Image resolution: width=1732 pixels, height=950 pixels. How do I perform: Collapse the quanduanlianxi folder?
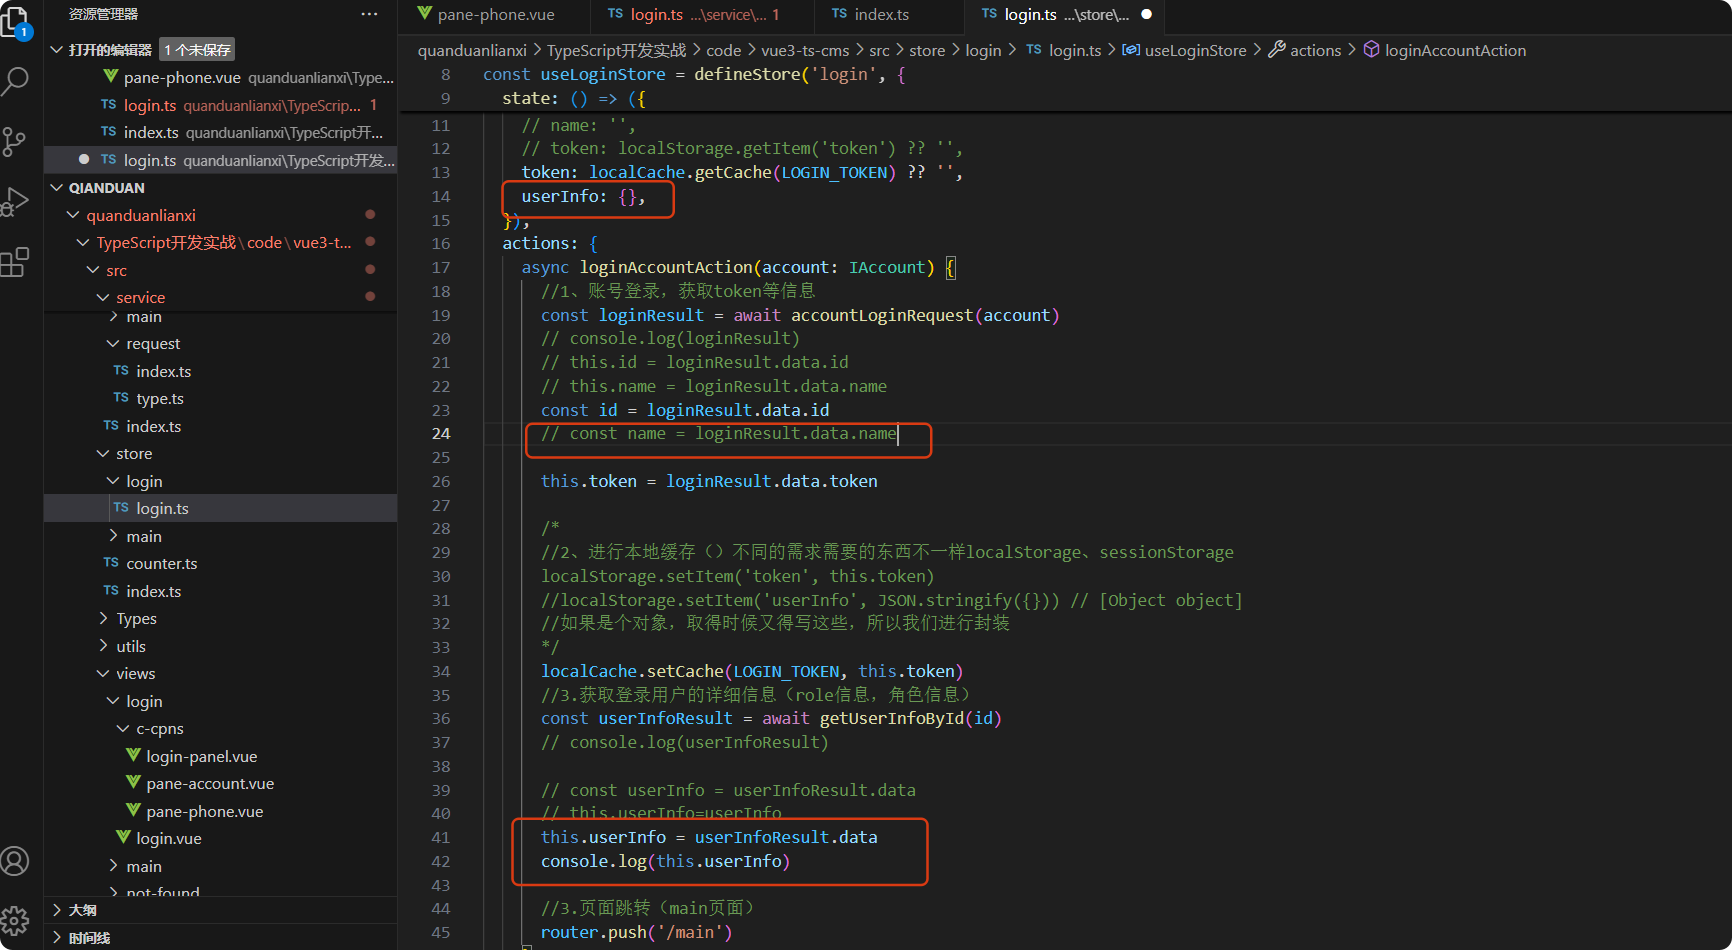pos(73,215)
